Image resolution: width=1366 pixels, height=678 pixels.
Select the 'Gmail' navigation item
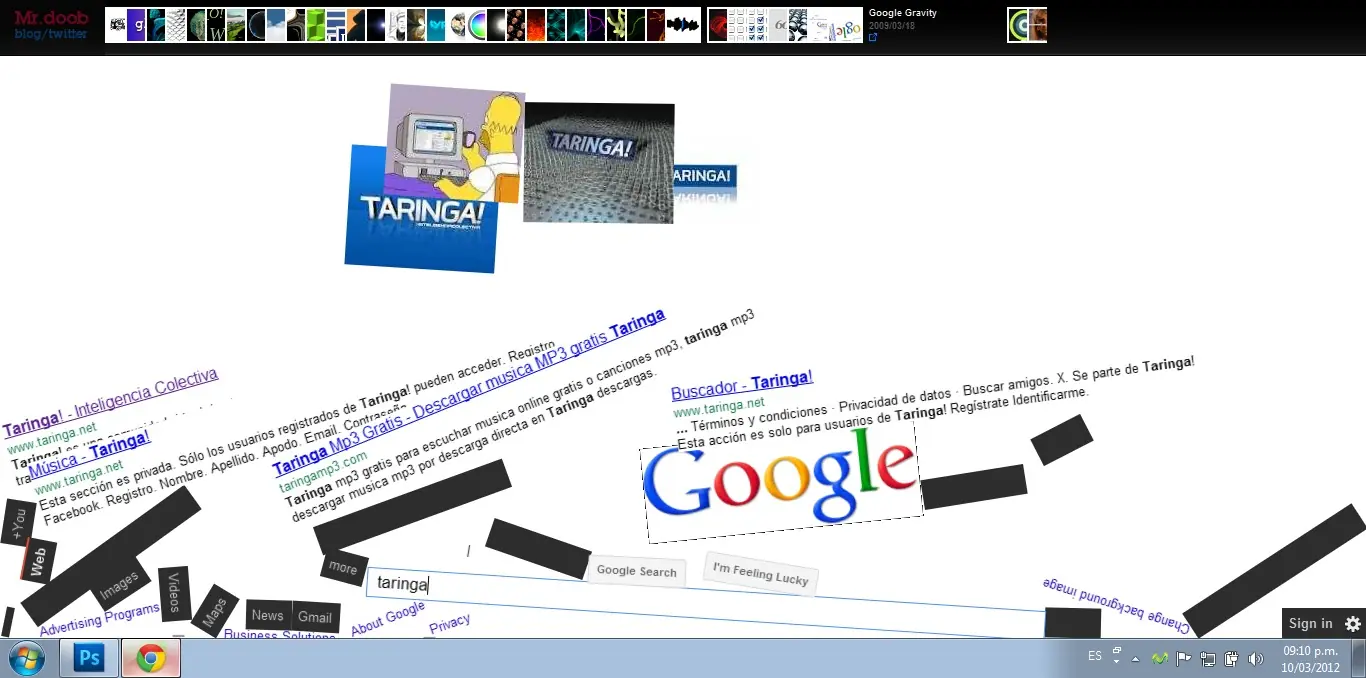(x=315, y=617)
